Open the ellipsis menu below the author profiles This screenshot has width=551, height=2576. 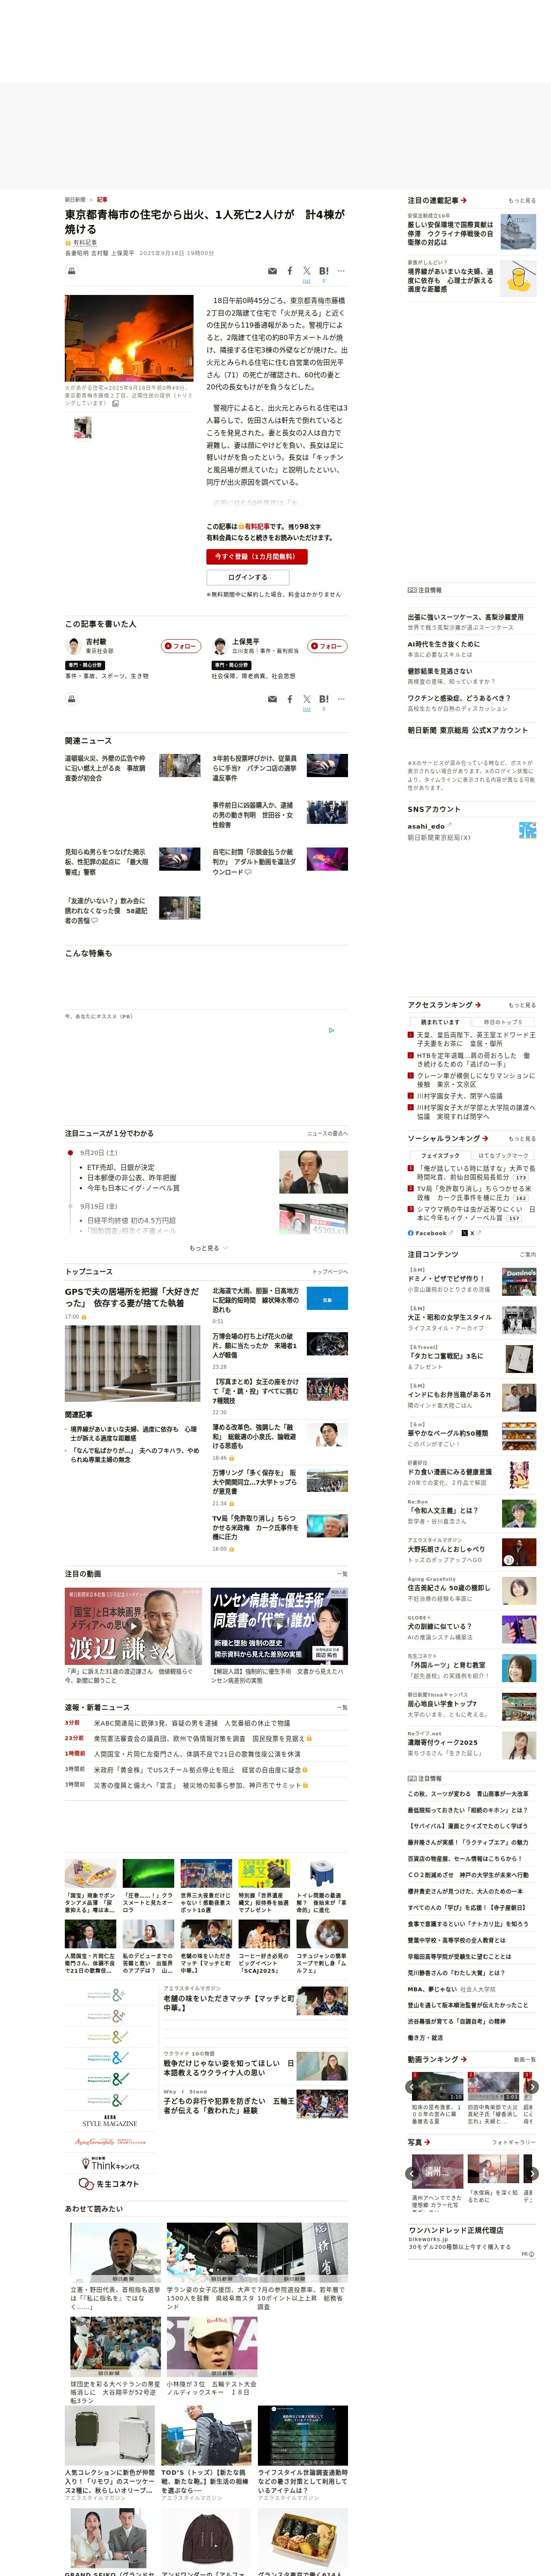[341, 699]
